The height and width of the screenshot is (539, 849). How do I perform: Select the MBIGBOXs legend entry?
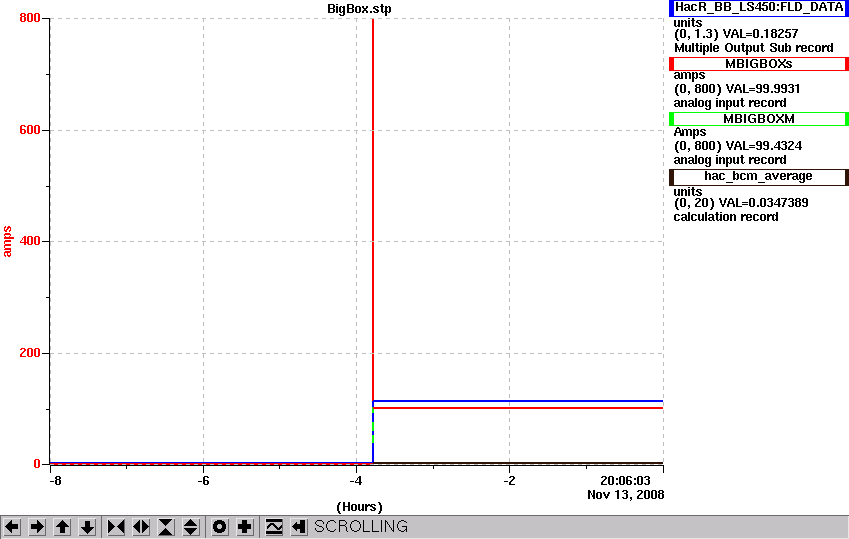(x=759, y=64)
